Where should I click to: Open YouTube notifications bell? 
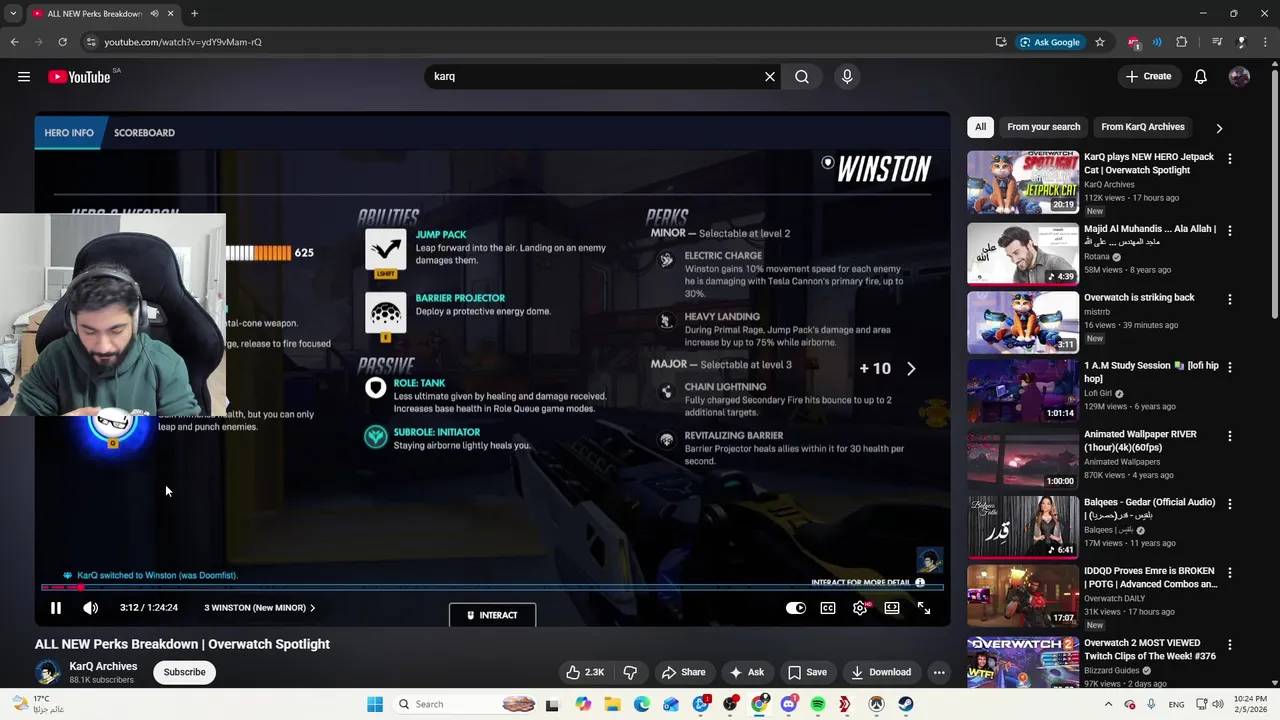pyautogui.click(x=1201, y=77)
